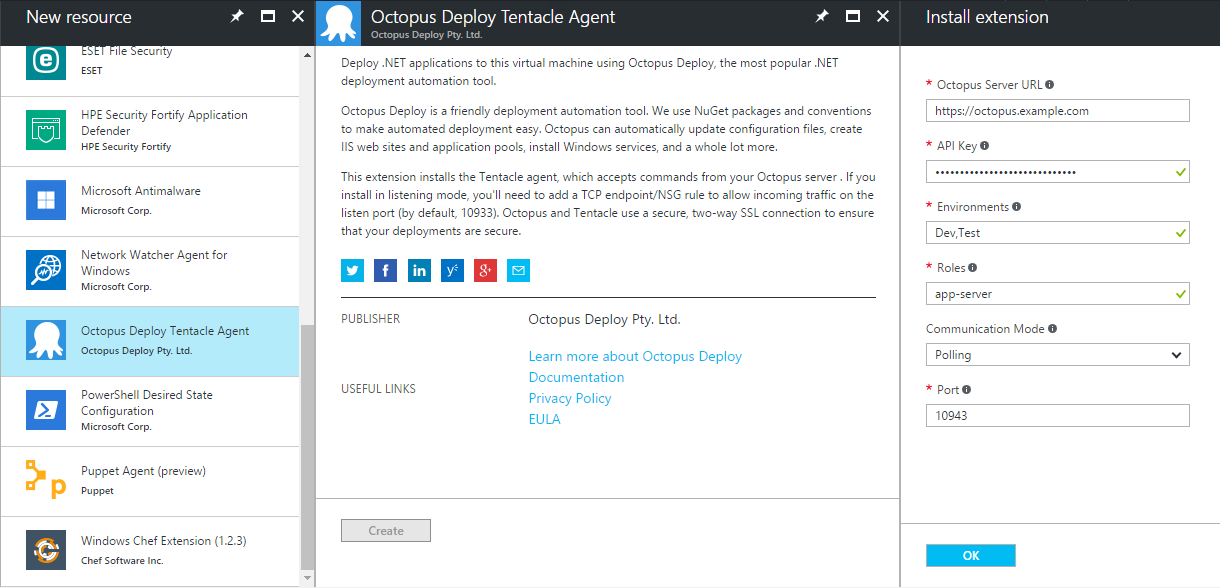This screenshot has width=1220, height=588.
Task: Click the Microsoft Antimalware icon
Action: tap(44, 201)
